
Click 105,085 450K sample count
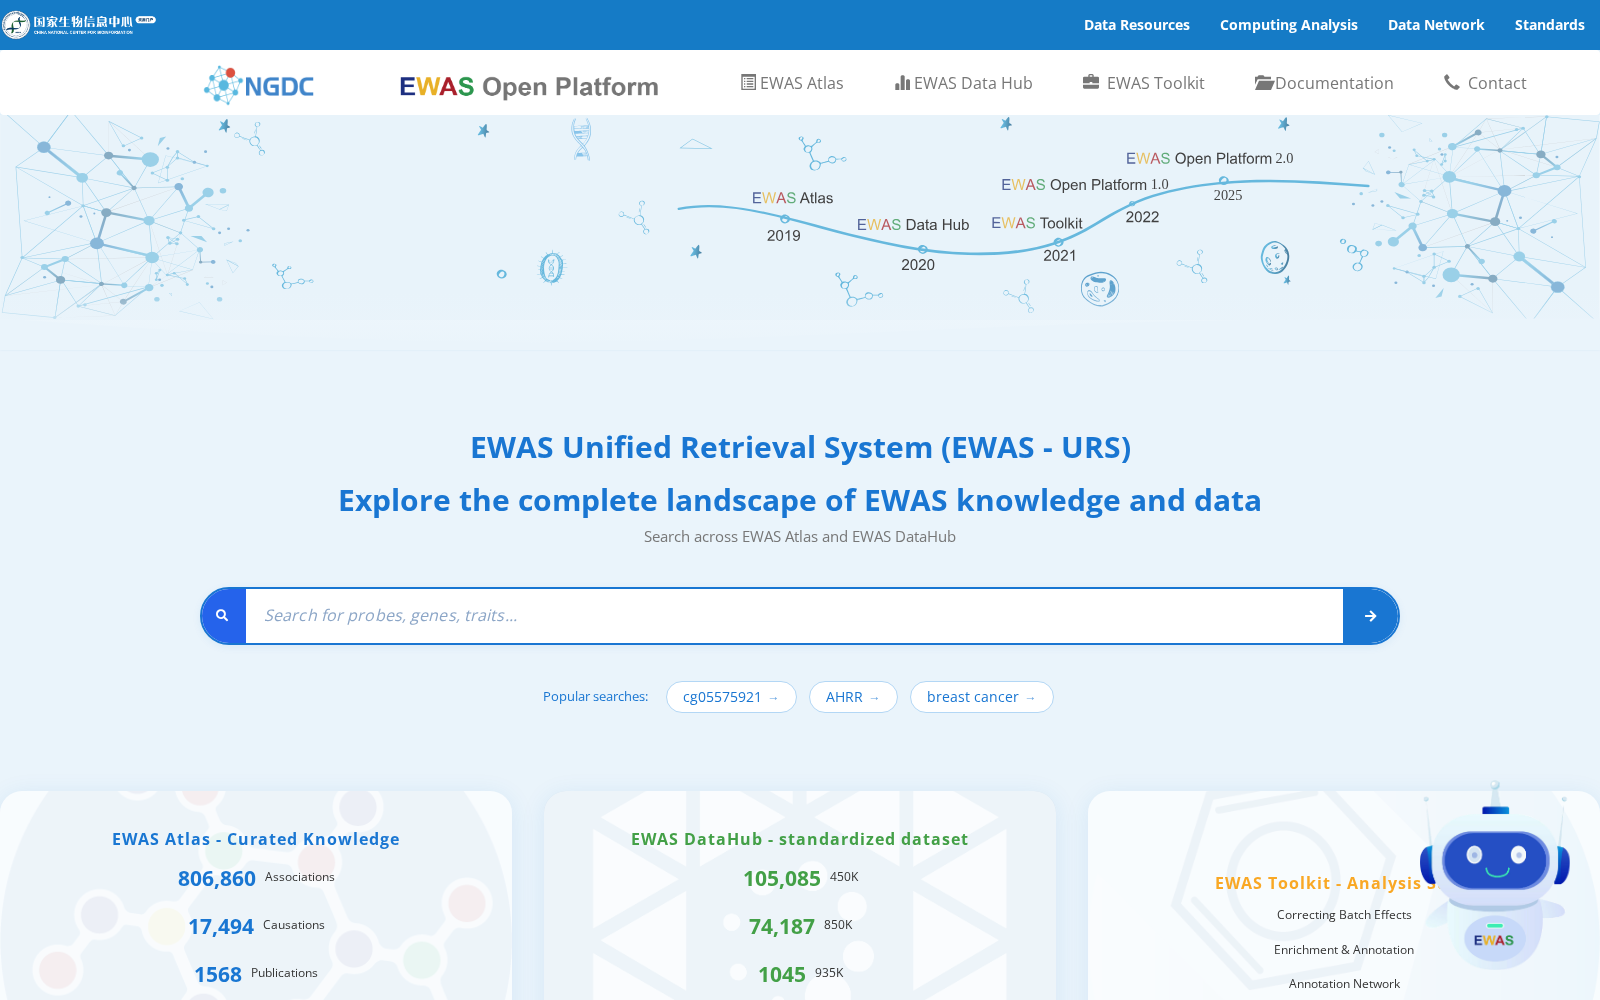[x=800, y=878]
